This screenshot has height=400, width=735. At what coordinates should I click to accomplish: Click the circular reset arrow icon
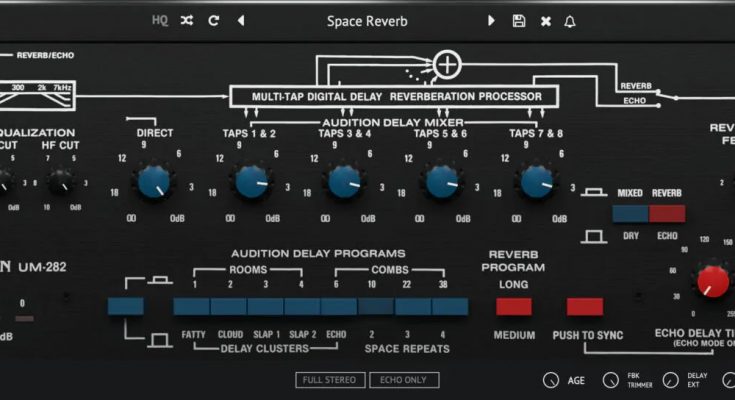pyautogui.click(x=213, y=21)
